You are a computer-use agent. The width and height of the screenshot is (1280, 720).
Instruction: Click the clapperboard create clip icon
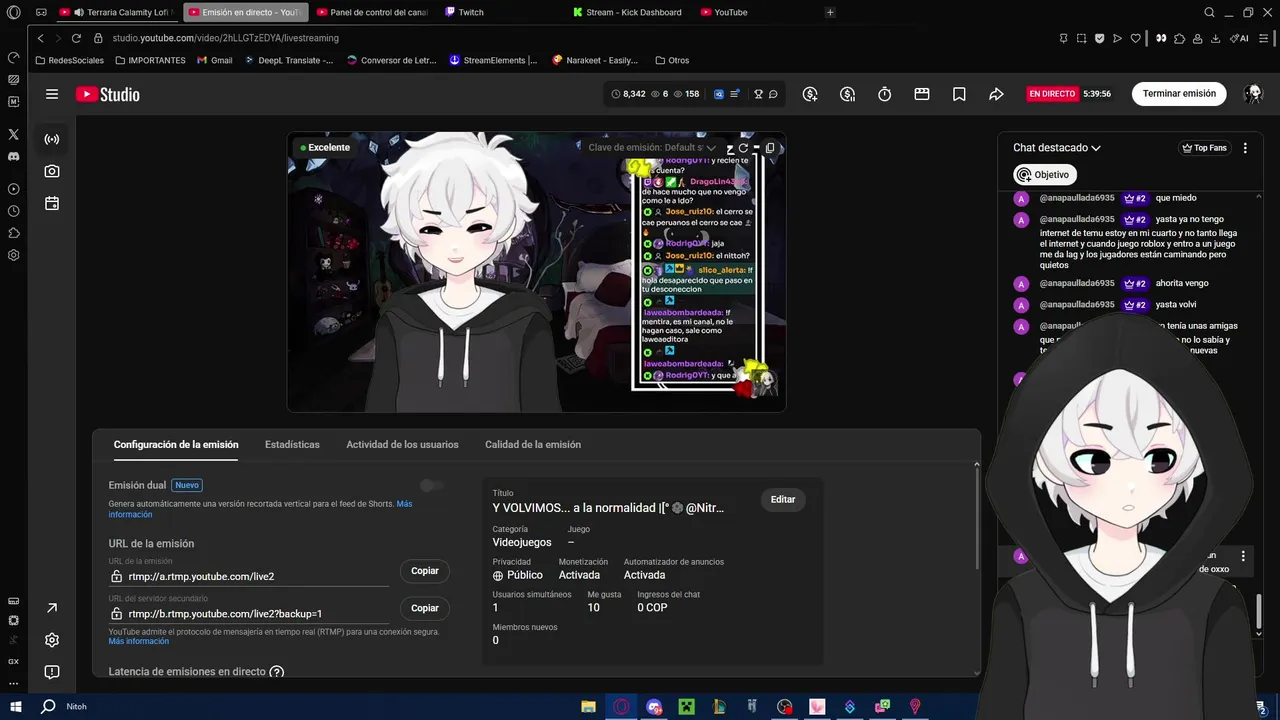pyautogui.click(x=922, y=94)
